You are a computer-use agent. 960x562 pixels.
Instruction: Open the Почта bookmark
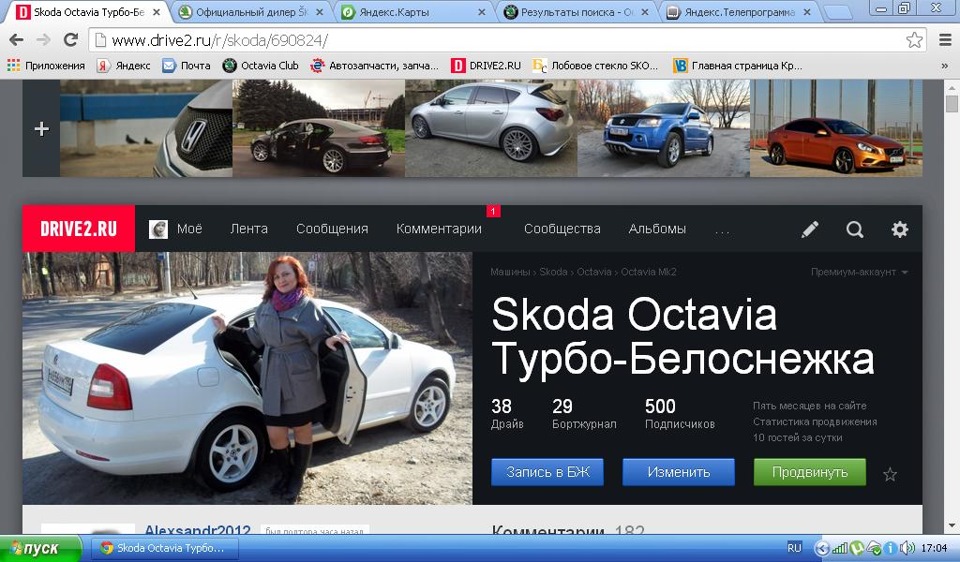pyautogui.click(x=186, y=66)
